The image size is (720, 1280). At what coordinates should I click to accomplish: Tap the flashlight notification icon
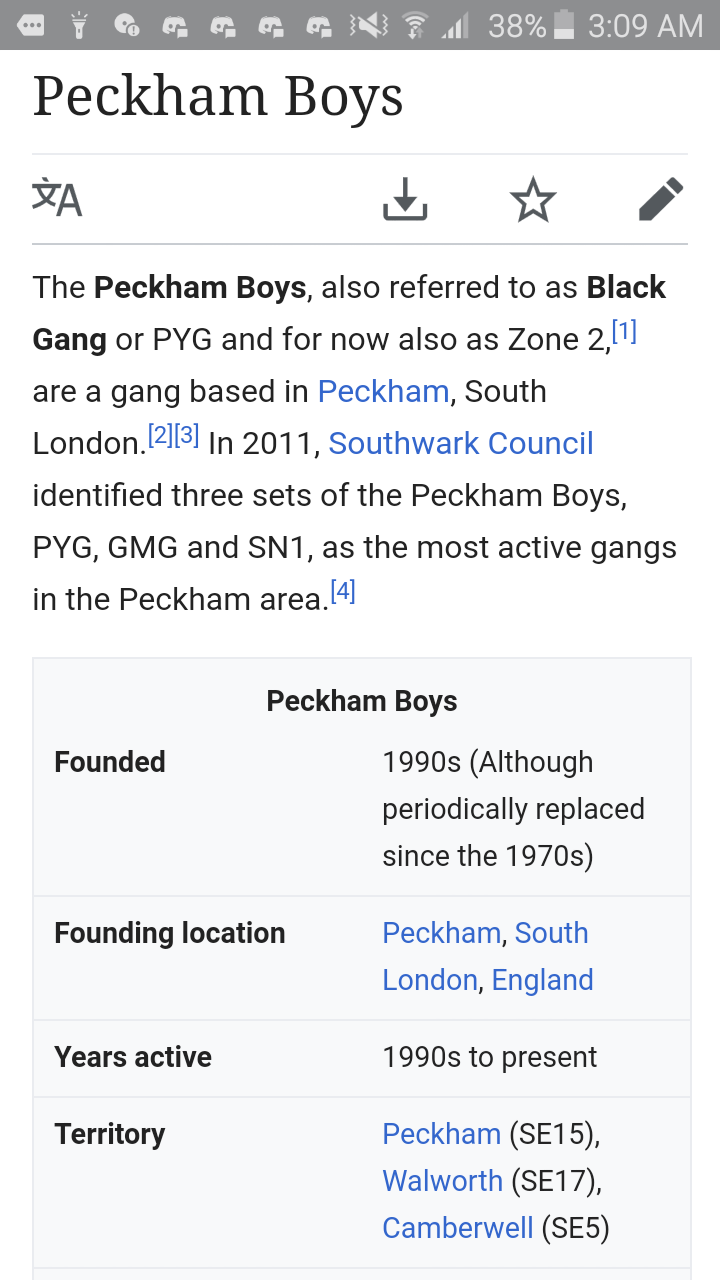pos(78,25)
